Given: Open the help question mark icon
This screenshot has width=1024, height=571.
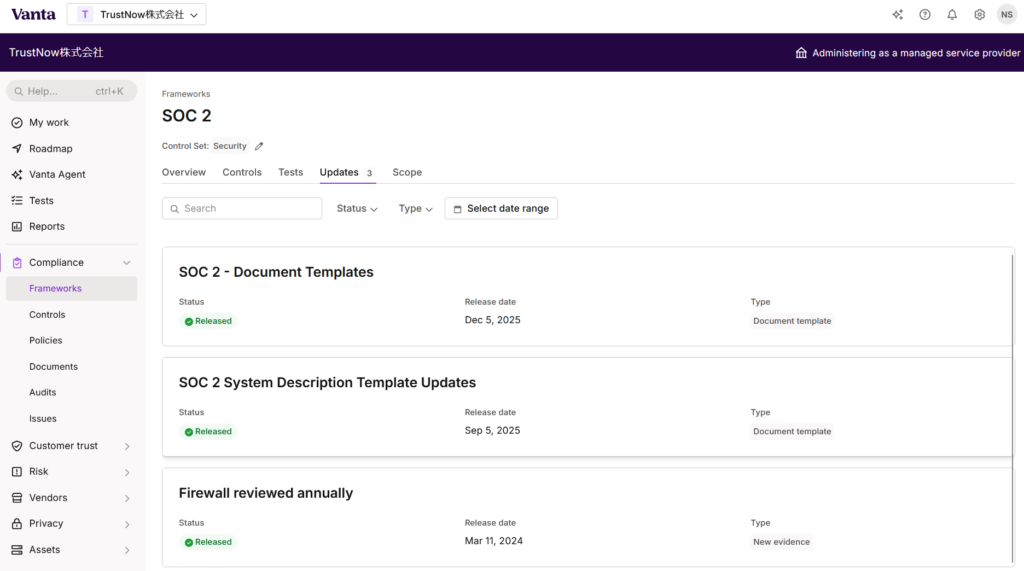Looking at the screenshot, I should 925,15.
